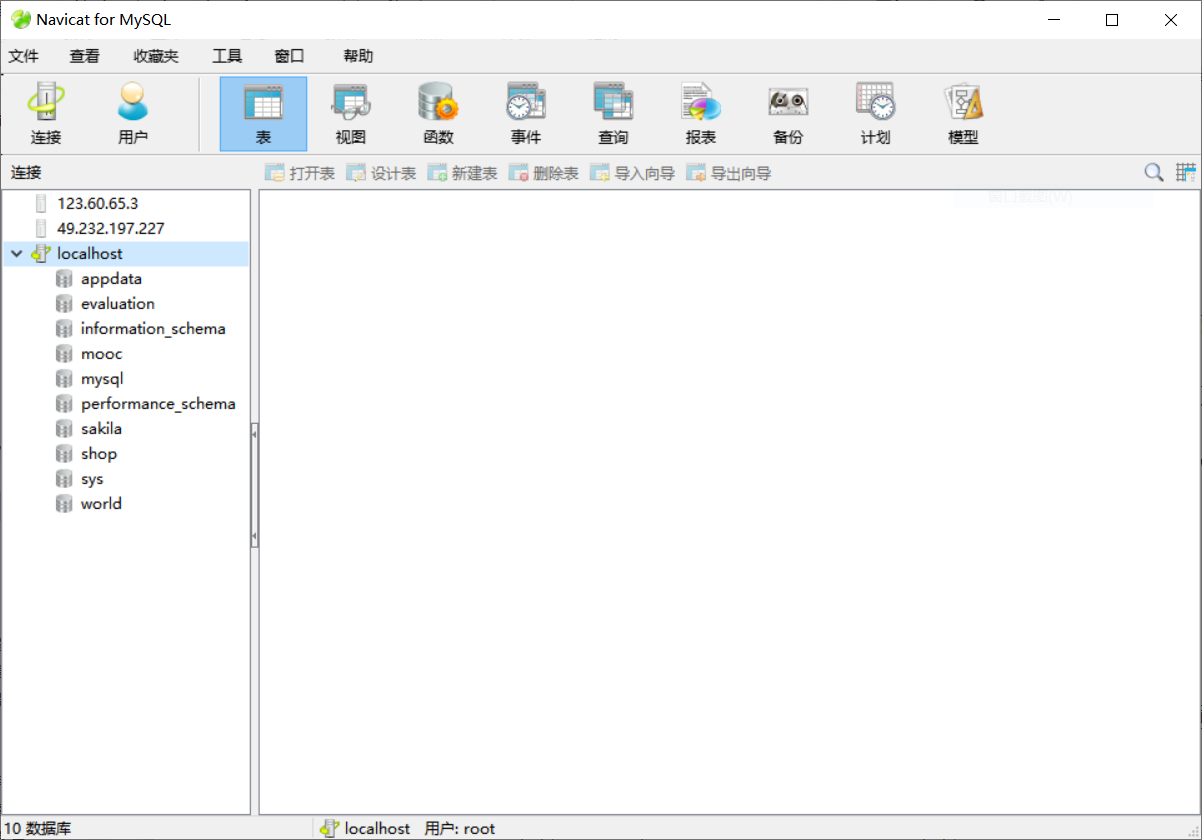1202x840 pixels.
Task: Open the 收藏夹 menu
Action: [x=156, y=56]
